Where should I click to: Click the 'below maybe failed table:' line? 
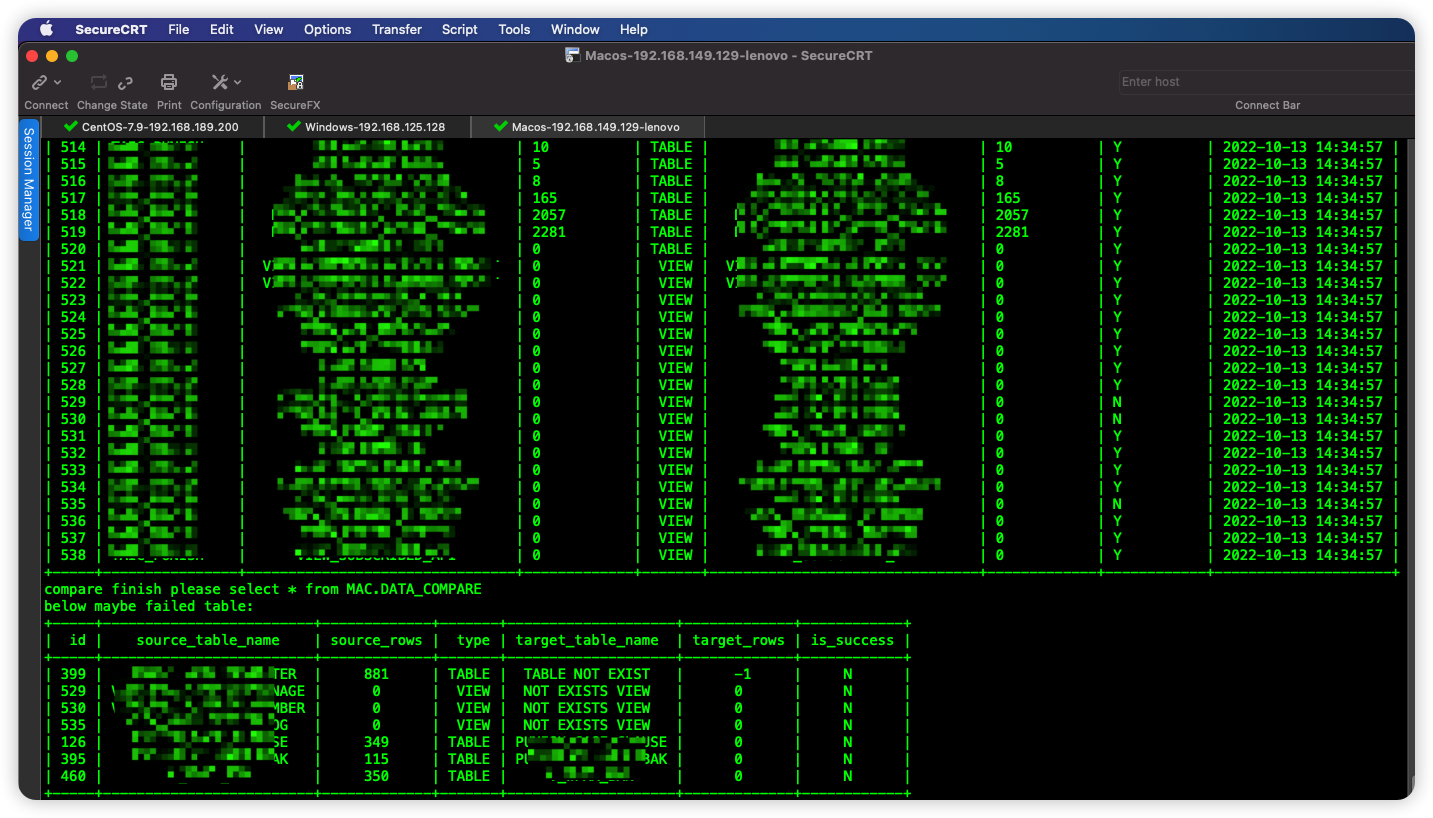[149, 606]
